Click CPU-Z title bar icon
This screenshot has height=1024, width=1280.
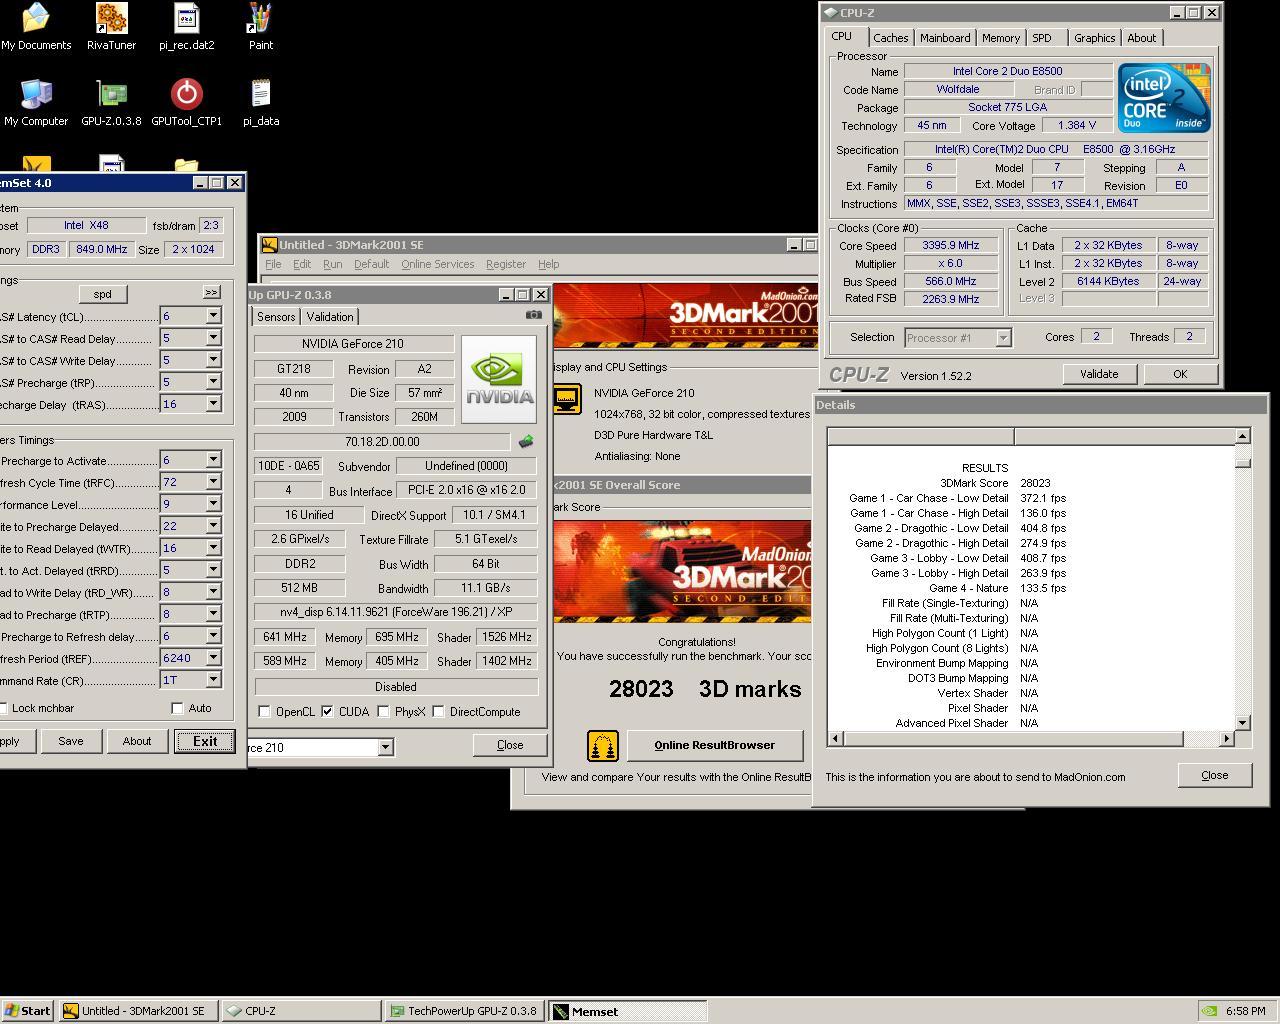tap(830, 13)
